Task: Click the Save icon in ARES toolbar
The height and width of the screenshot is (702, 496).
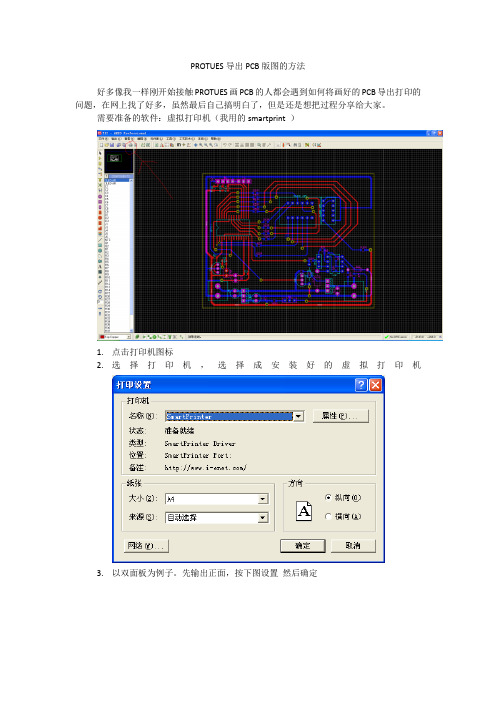Action: pyautogui.click(x=112, y=145)
